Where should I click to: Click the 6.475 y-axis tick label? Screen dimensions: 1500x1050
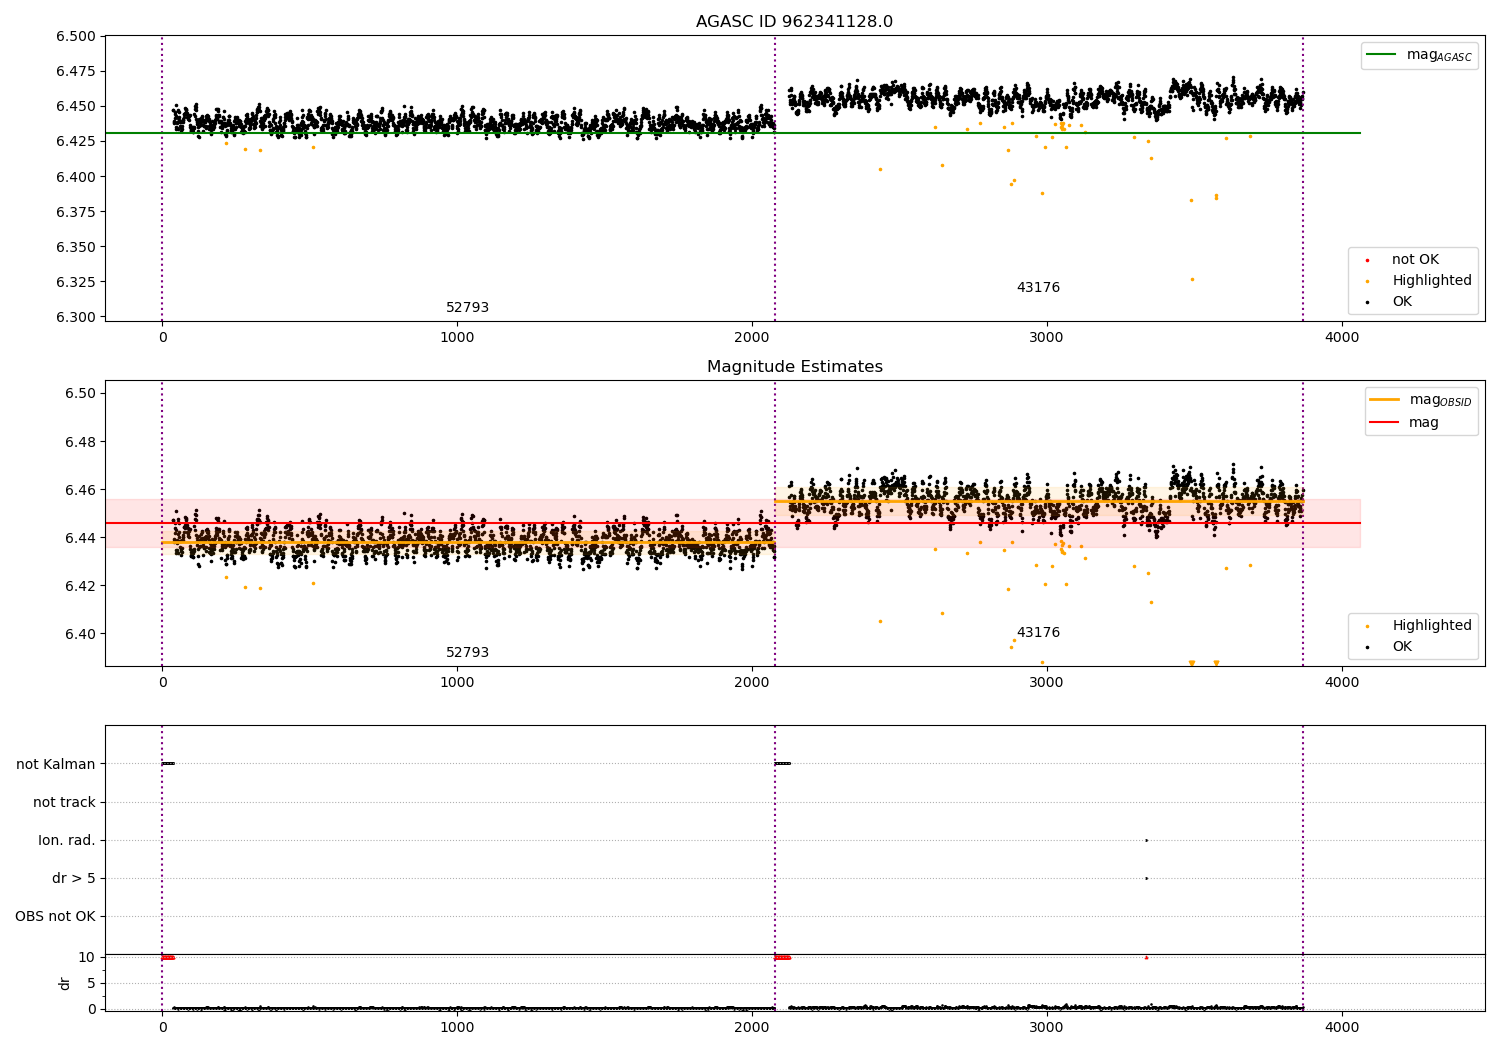point(76,72)
